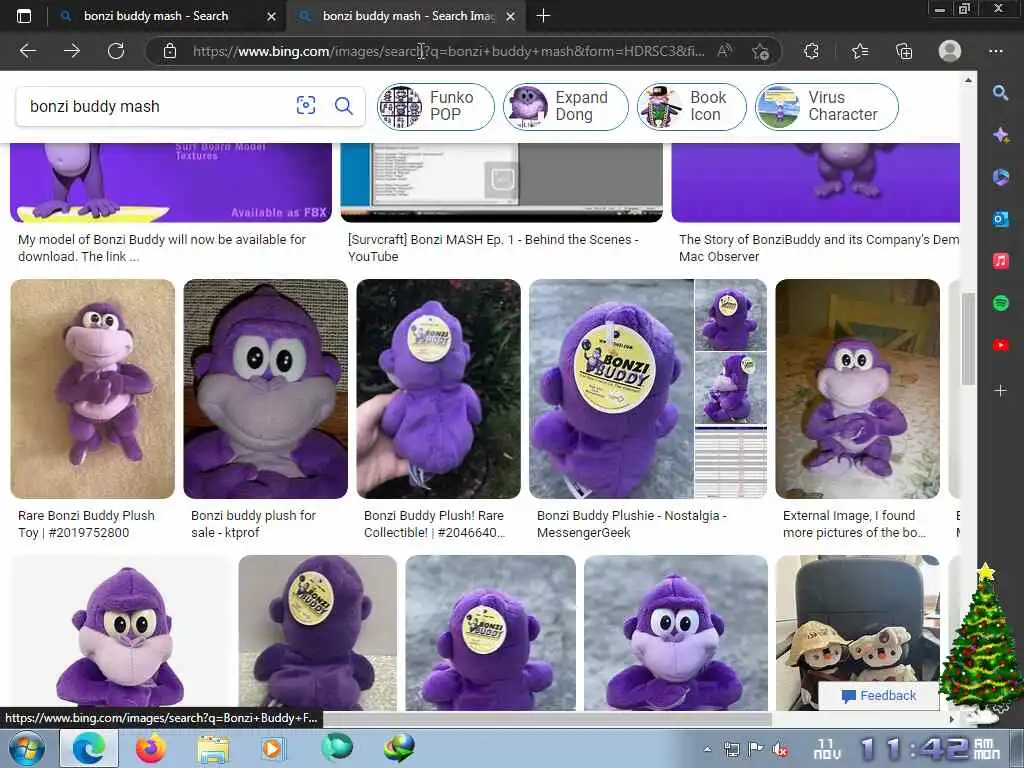Viewport: 1024px width, 768px height.
Task: Go forward with the browser forward arrow
Action: coord(72,51)
